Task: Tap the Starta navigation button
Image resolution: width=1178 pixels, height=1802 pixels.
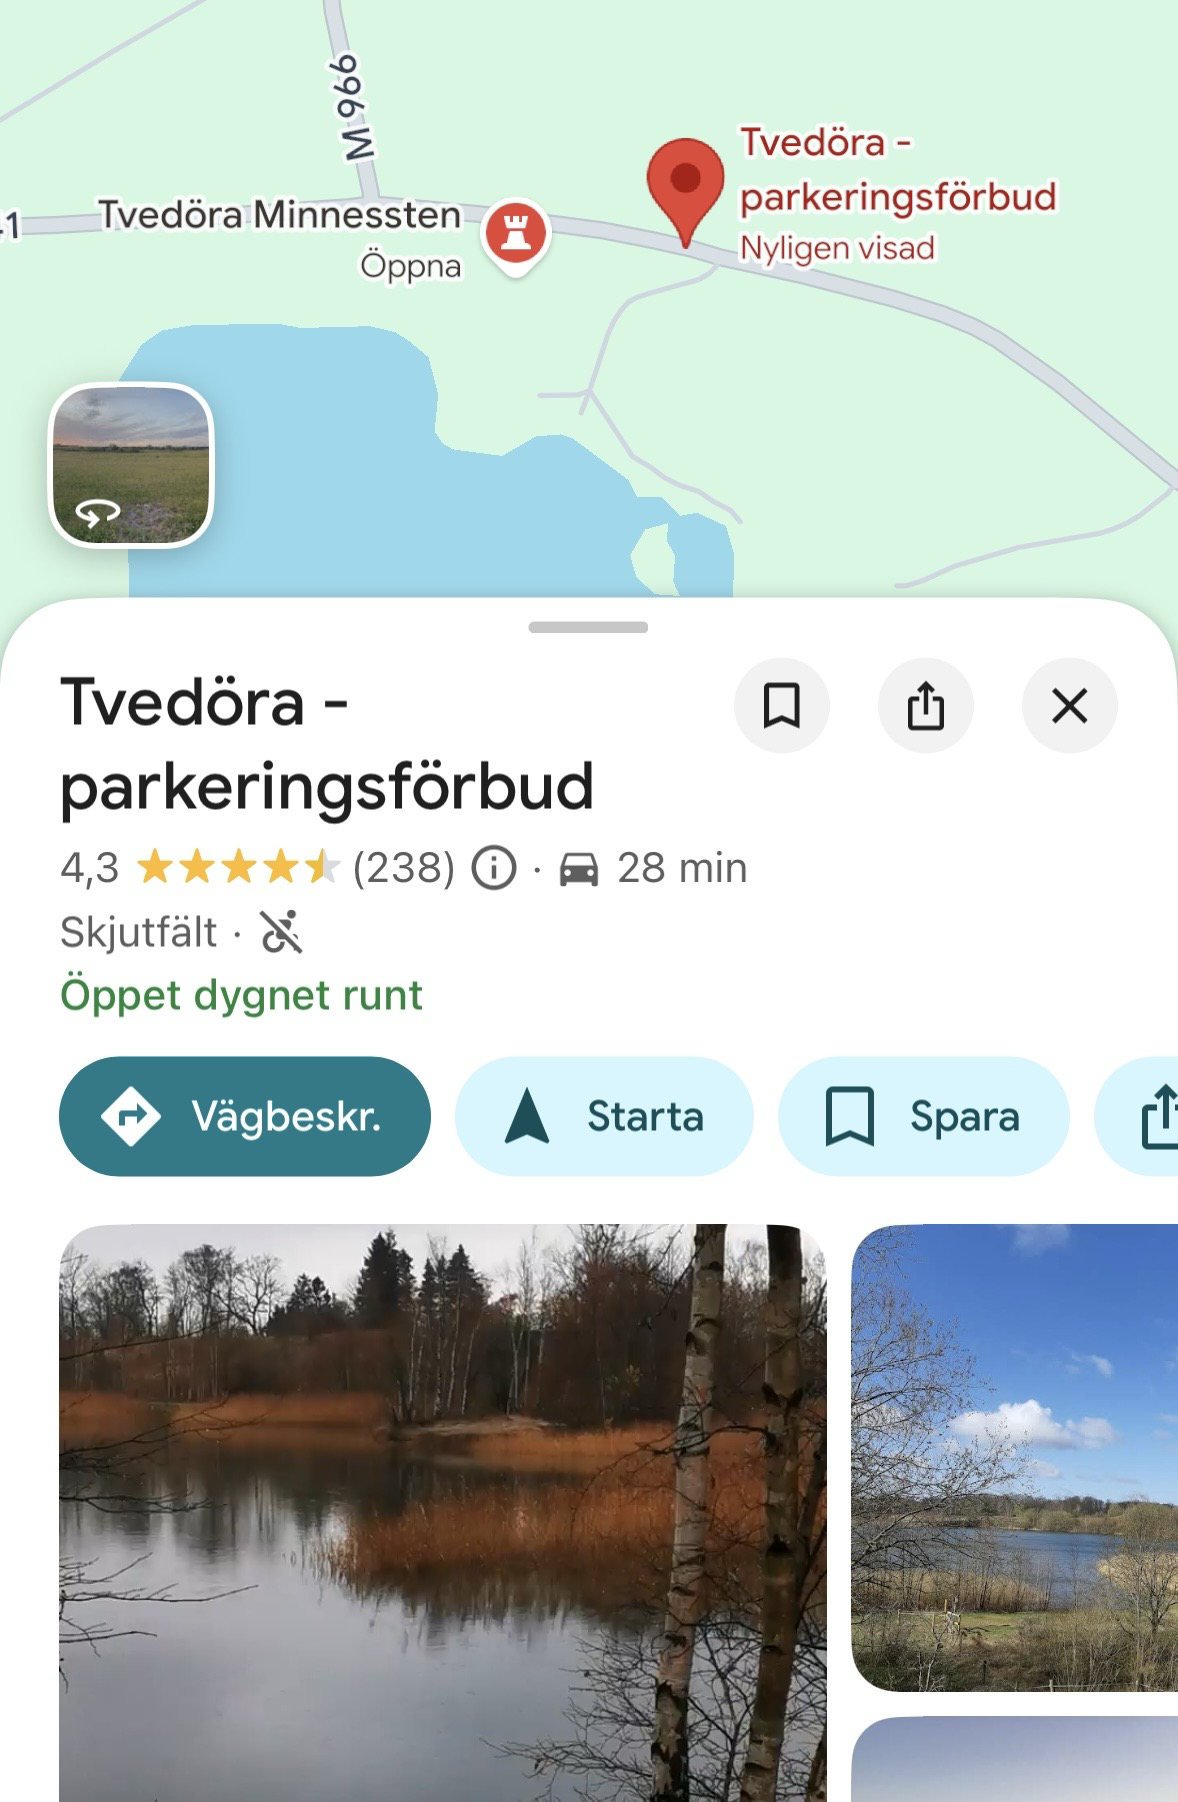Action: pos(604,1116)
